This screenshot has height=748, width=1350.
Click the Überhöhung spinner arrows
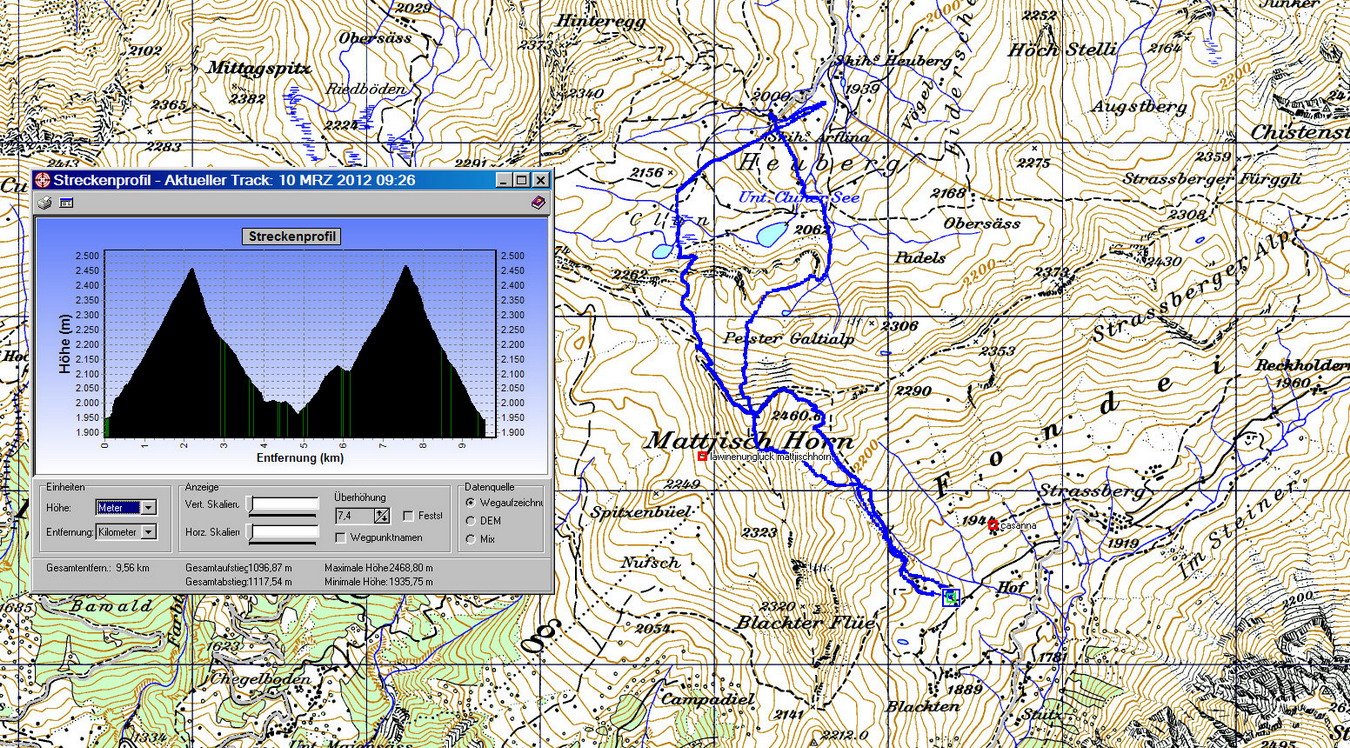click(x=381, y=516)
